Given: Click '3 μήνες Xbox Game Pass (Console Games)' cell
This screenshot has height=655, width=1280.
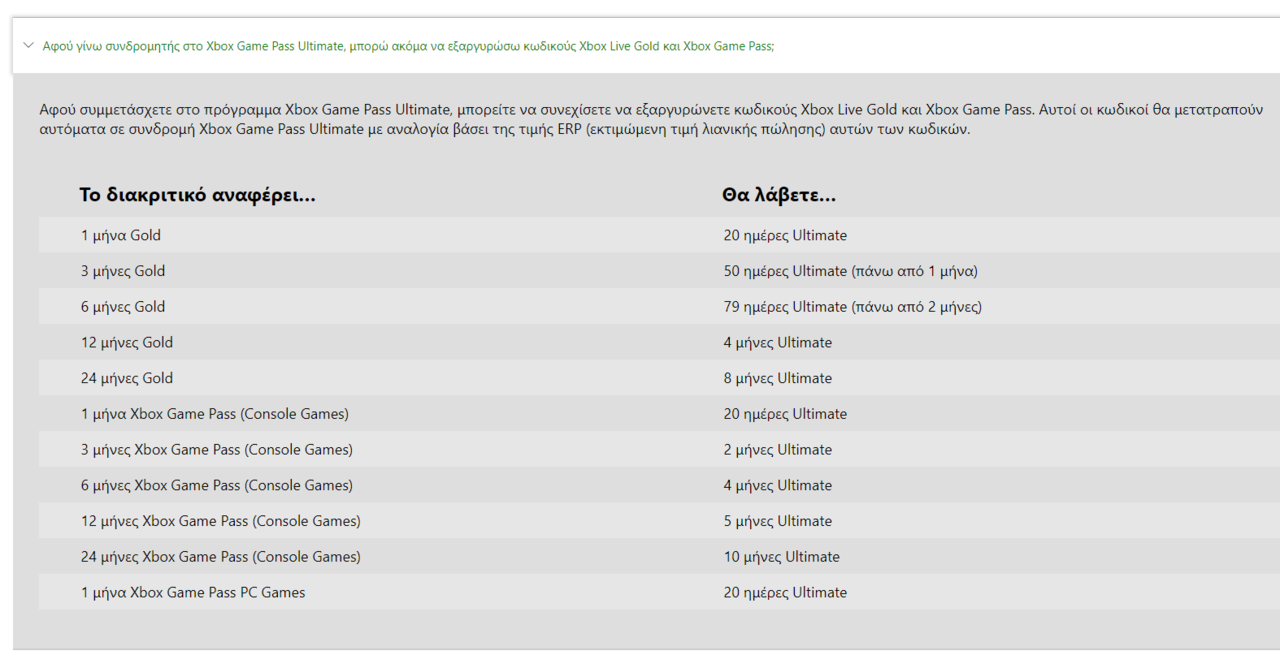Looking at the screenshot, I should tap(217, 450).
